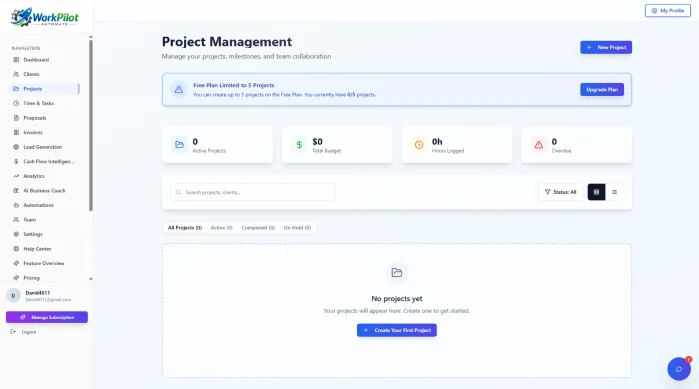Open the Dashboard sidebar icon
The image size is (699, 389).
pos(16,60)
